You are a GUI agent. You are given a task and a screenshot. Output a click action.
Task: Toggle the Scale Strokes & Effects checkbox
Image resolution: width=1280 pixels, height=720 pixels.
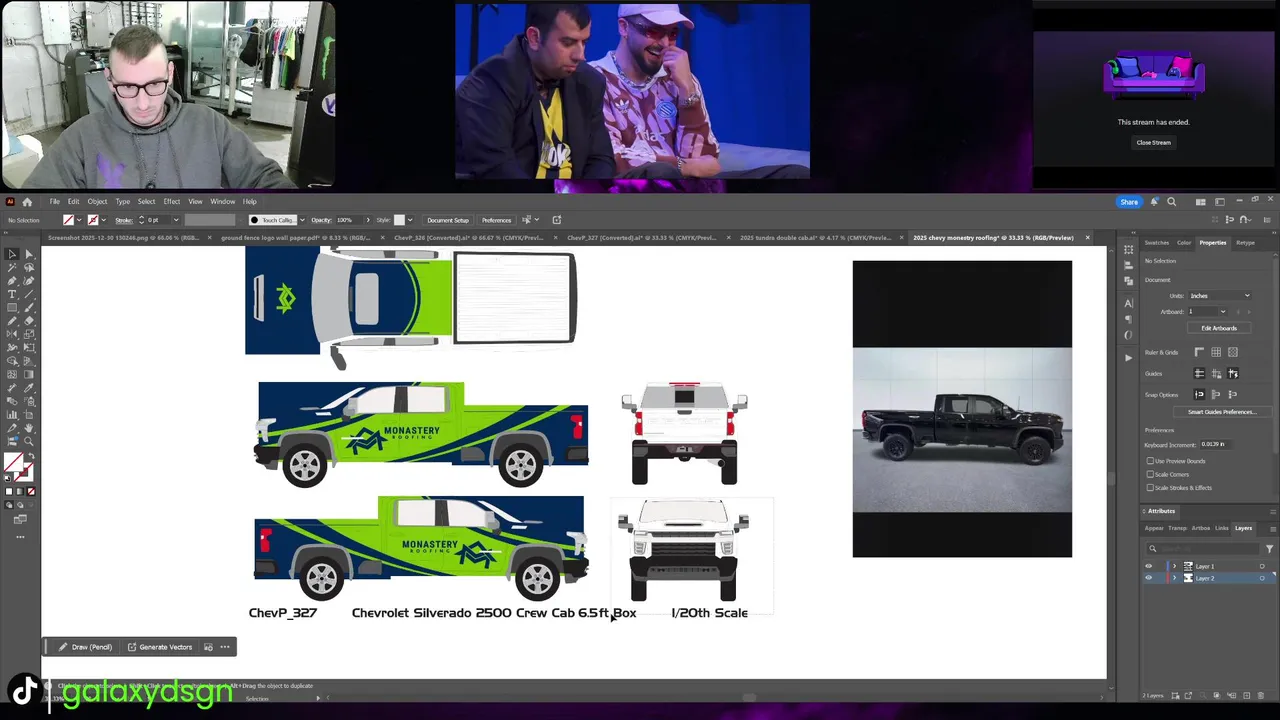[x=1150, y=487]
